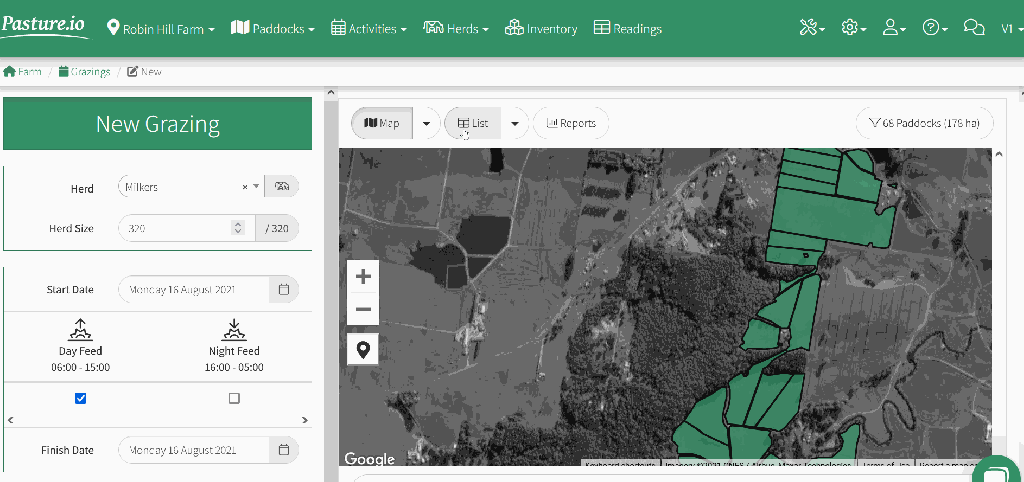Zoom in on the map

pos(363,277)
